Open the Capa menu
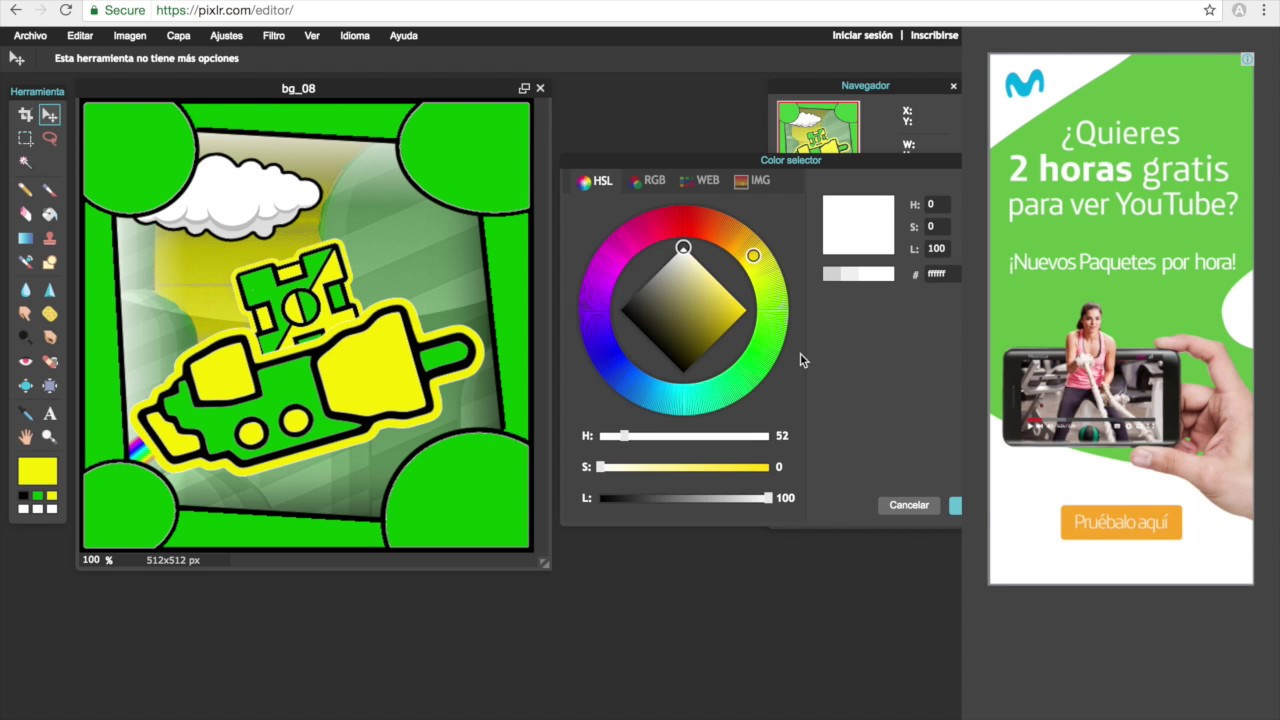The image size is (1280, 720). (178, 35)
